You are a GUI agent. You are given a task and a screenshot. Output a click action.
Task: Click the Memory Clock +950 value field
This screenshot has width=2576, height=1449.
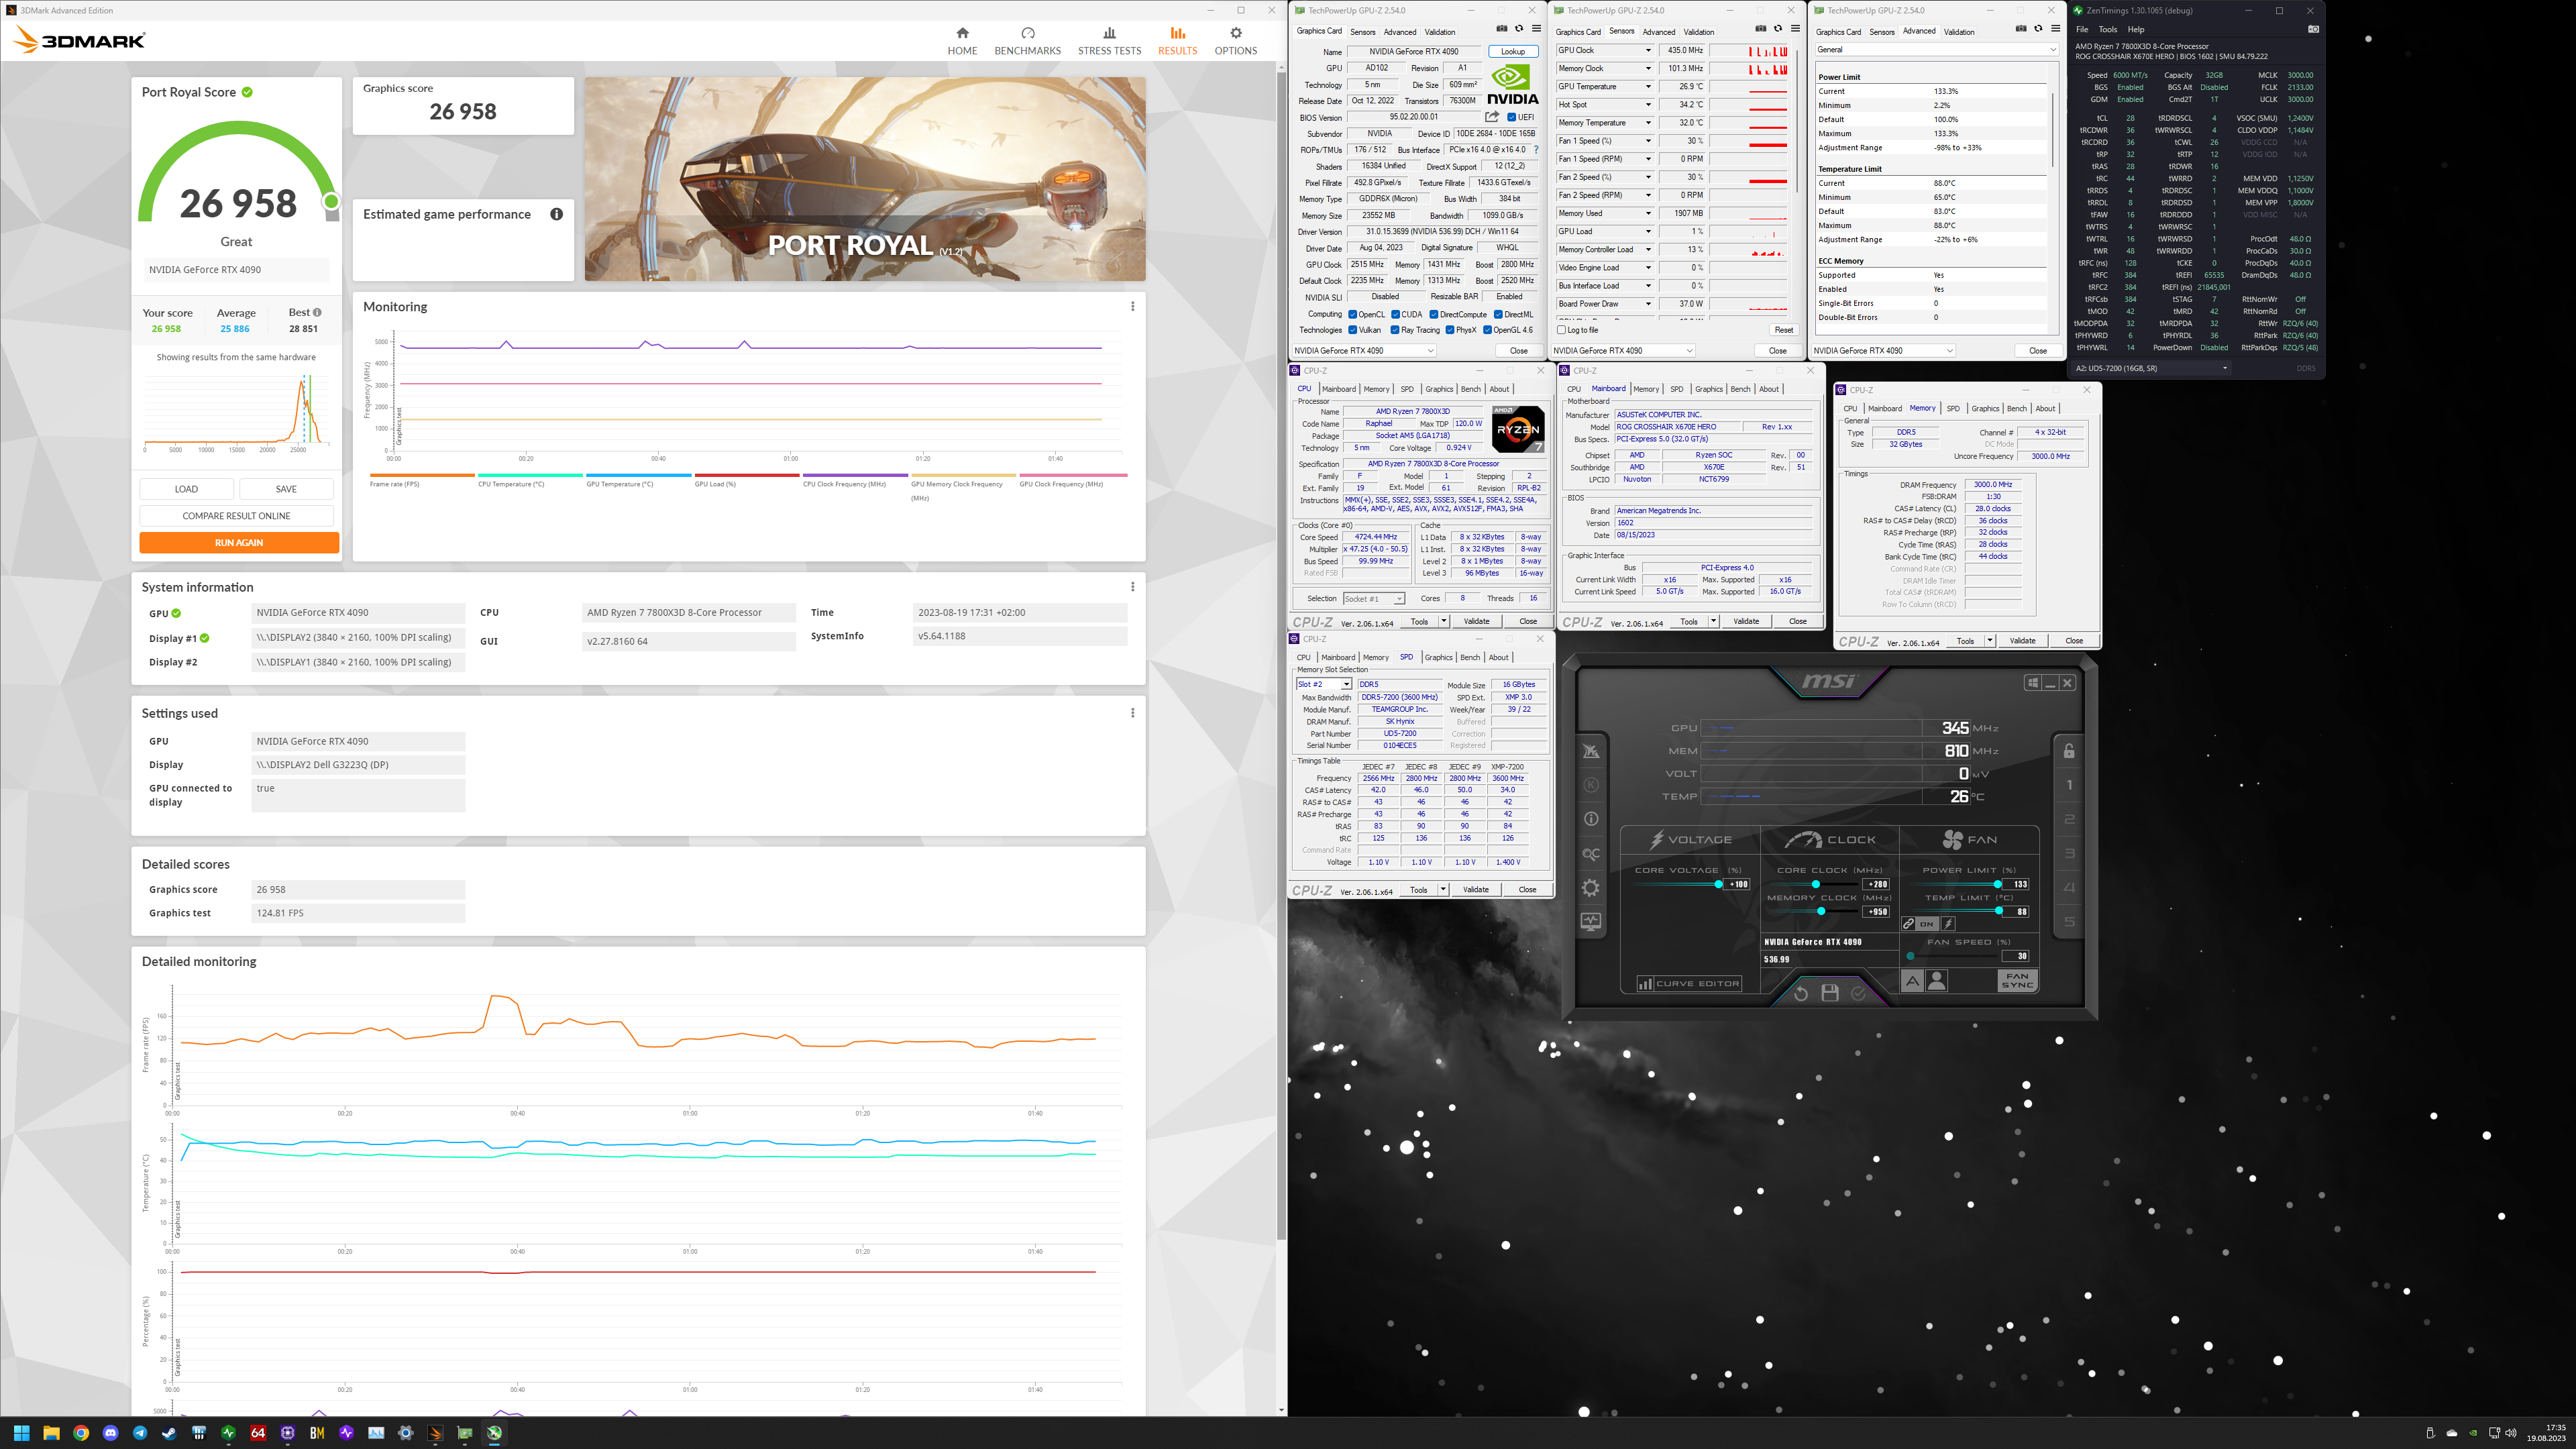(x=1877, y=911)
